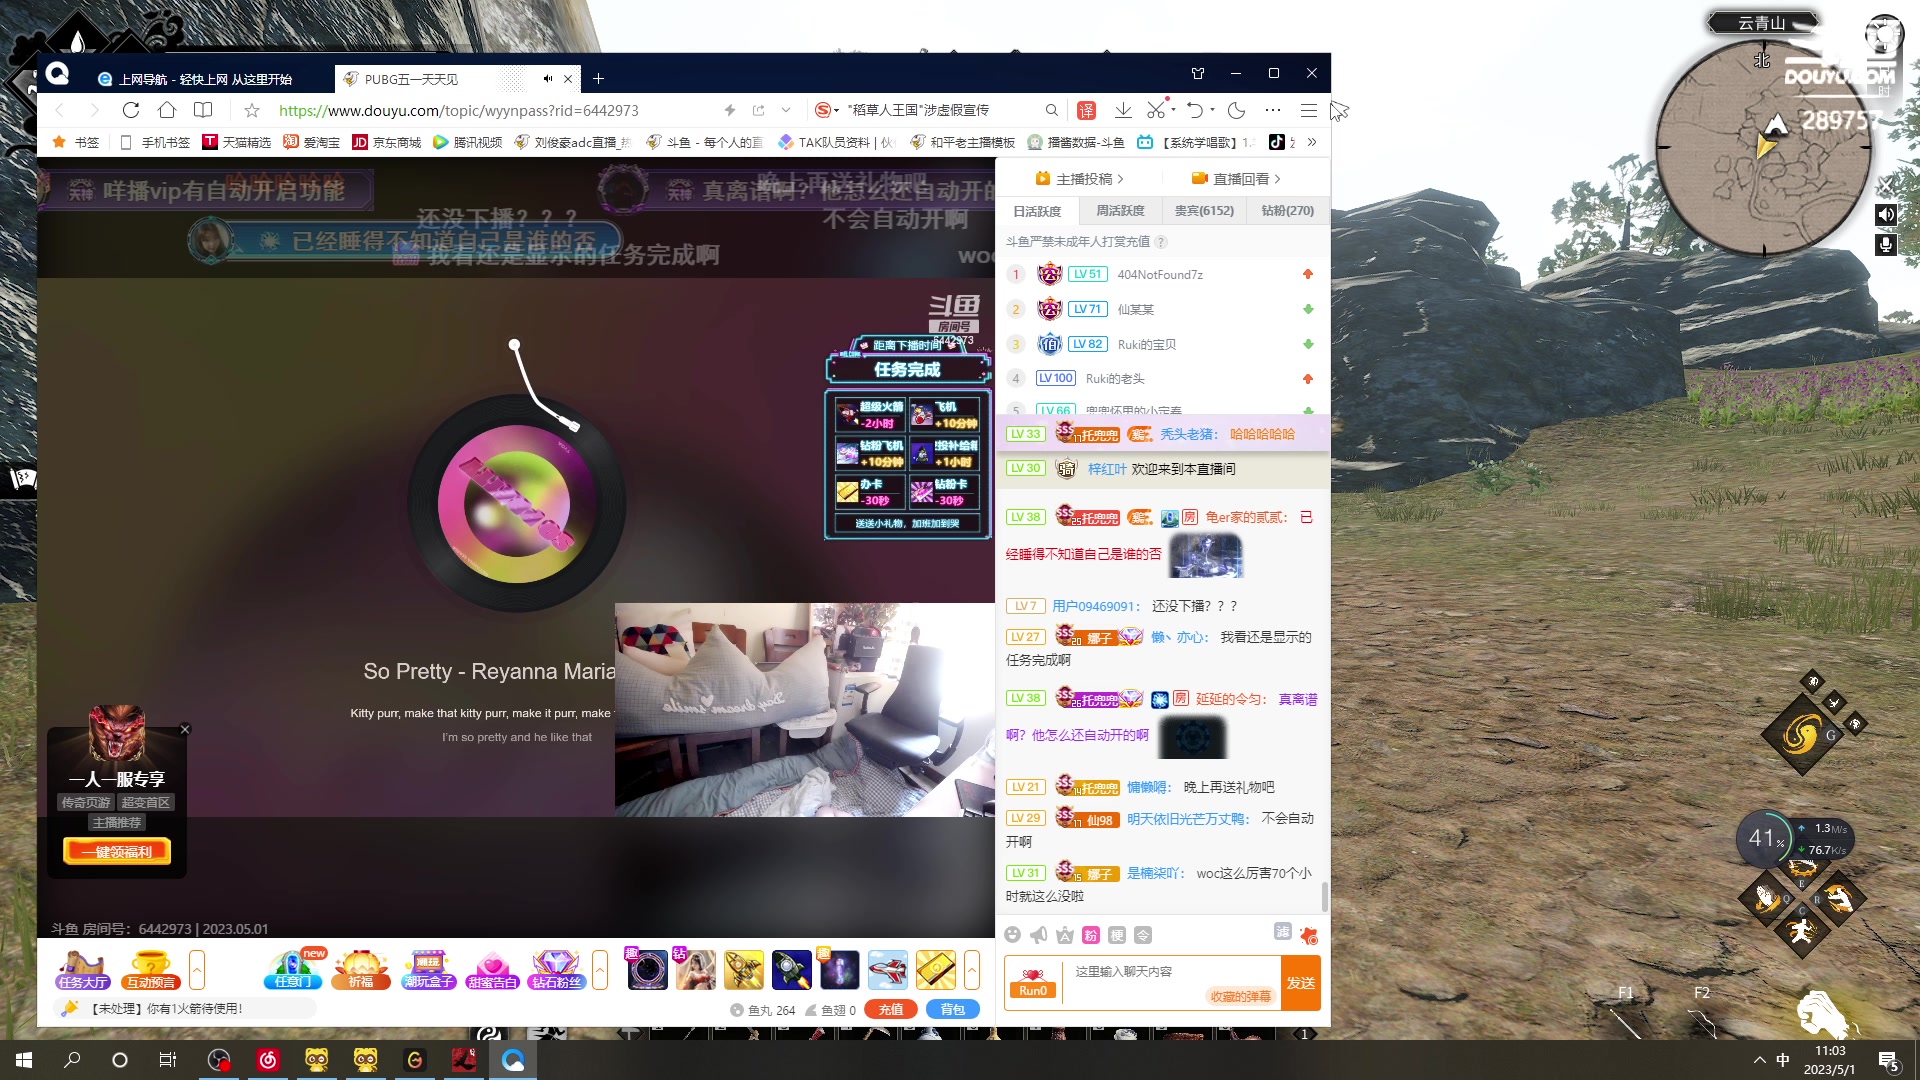Switch to the 周活跃度 tab
The height and width of the screenshot is (1080, 1920).
point(1120,211)
